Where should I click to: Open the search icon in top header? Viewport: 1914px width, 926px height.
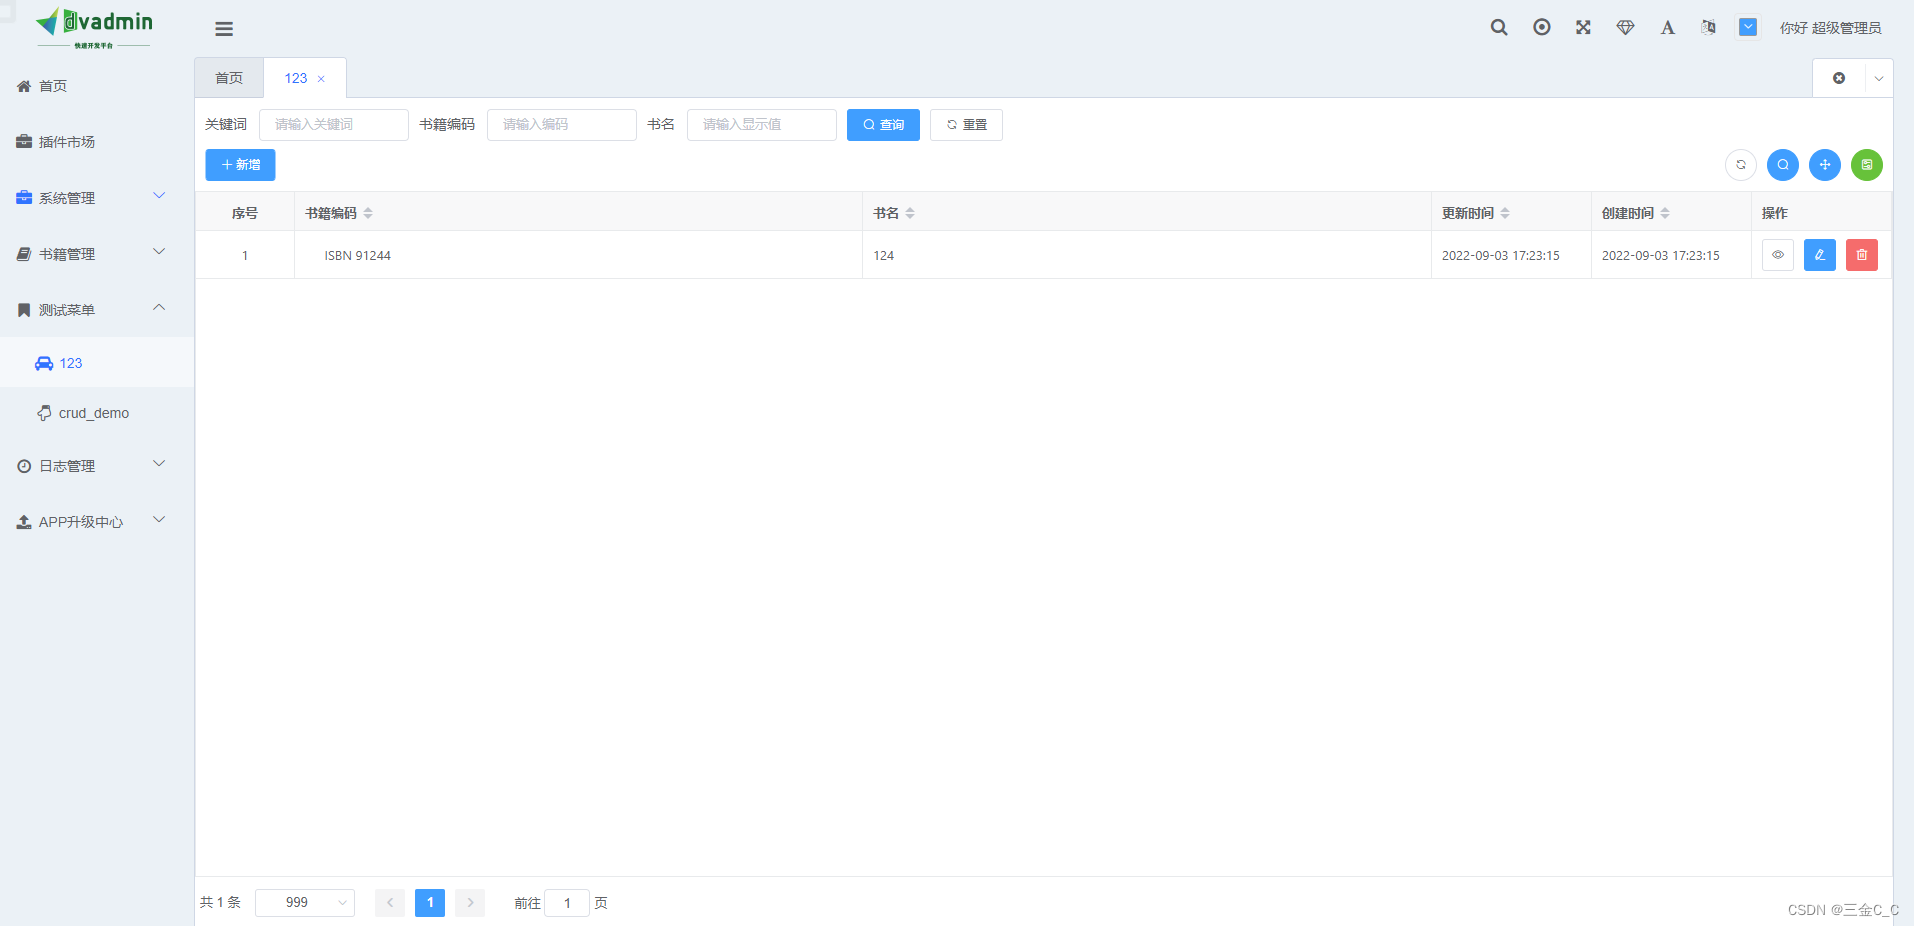tap(1499, 27)
